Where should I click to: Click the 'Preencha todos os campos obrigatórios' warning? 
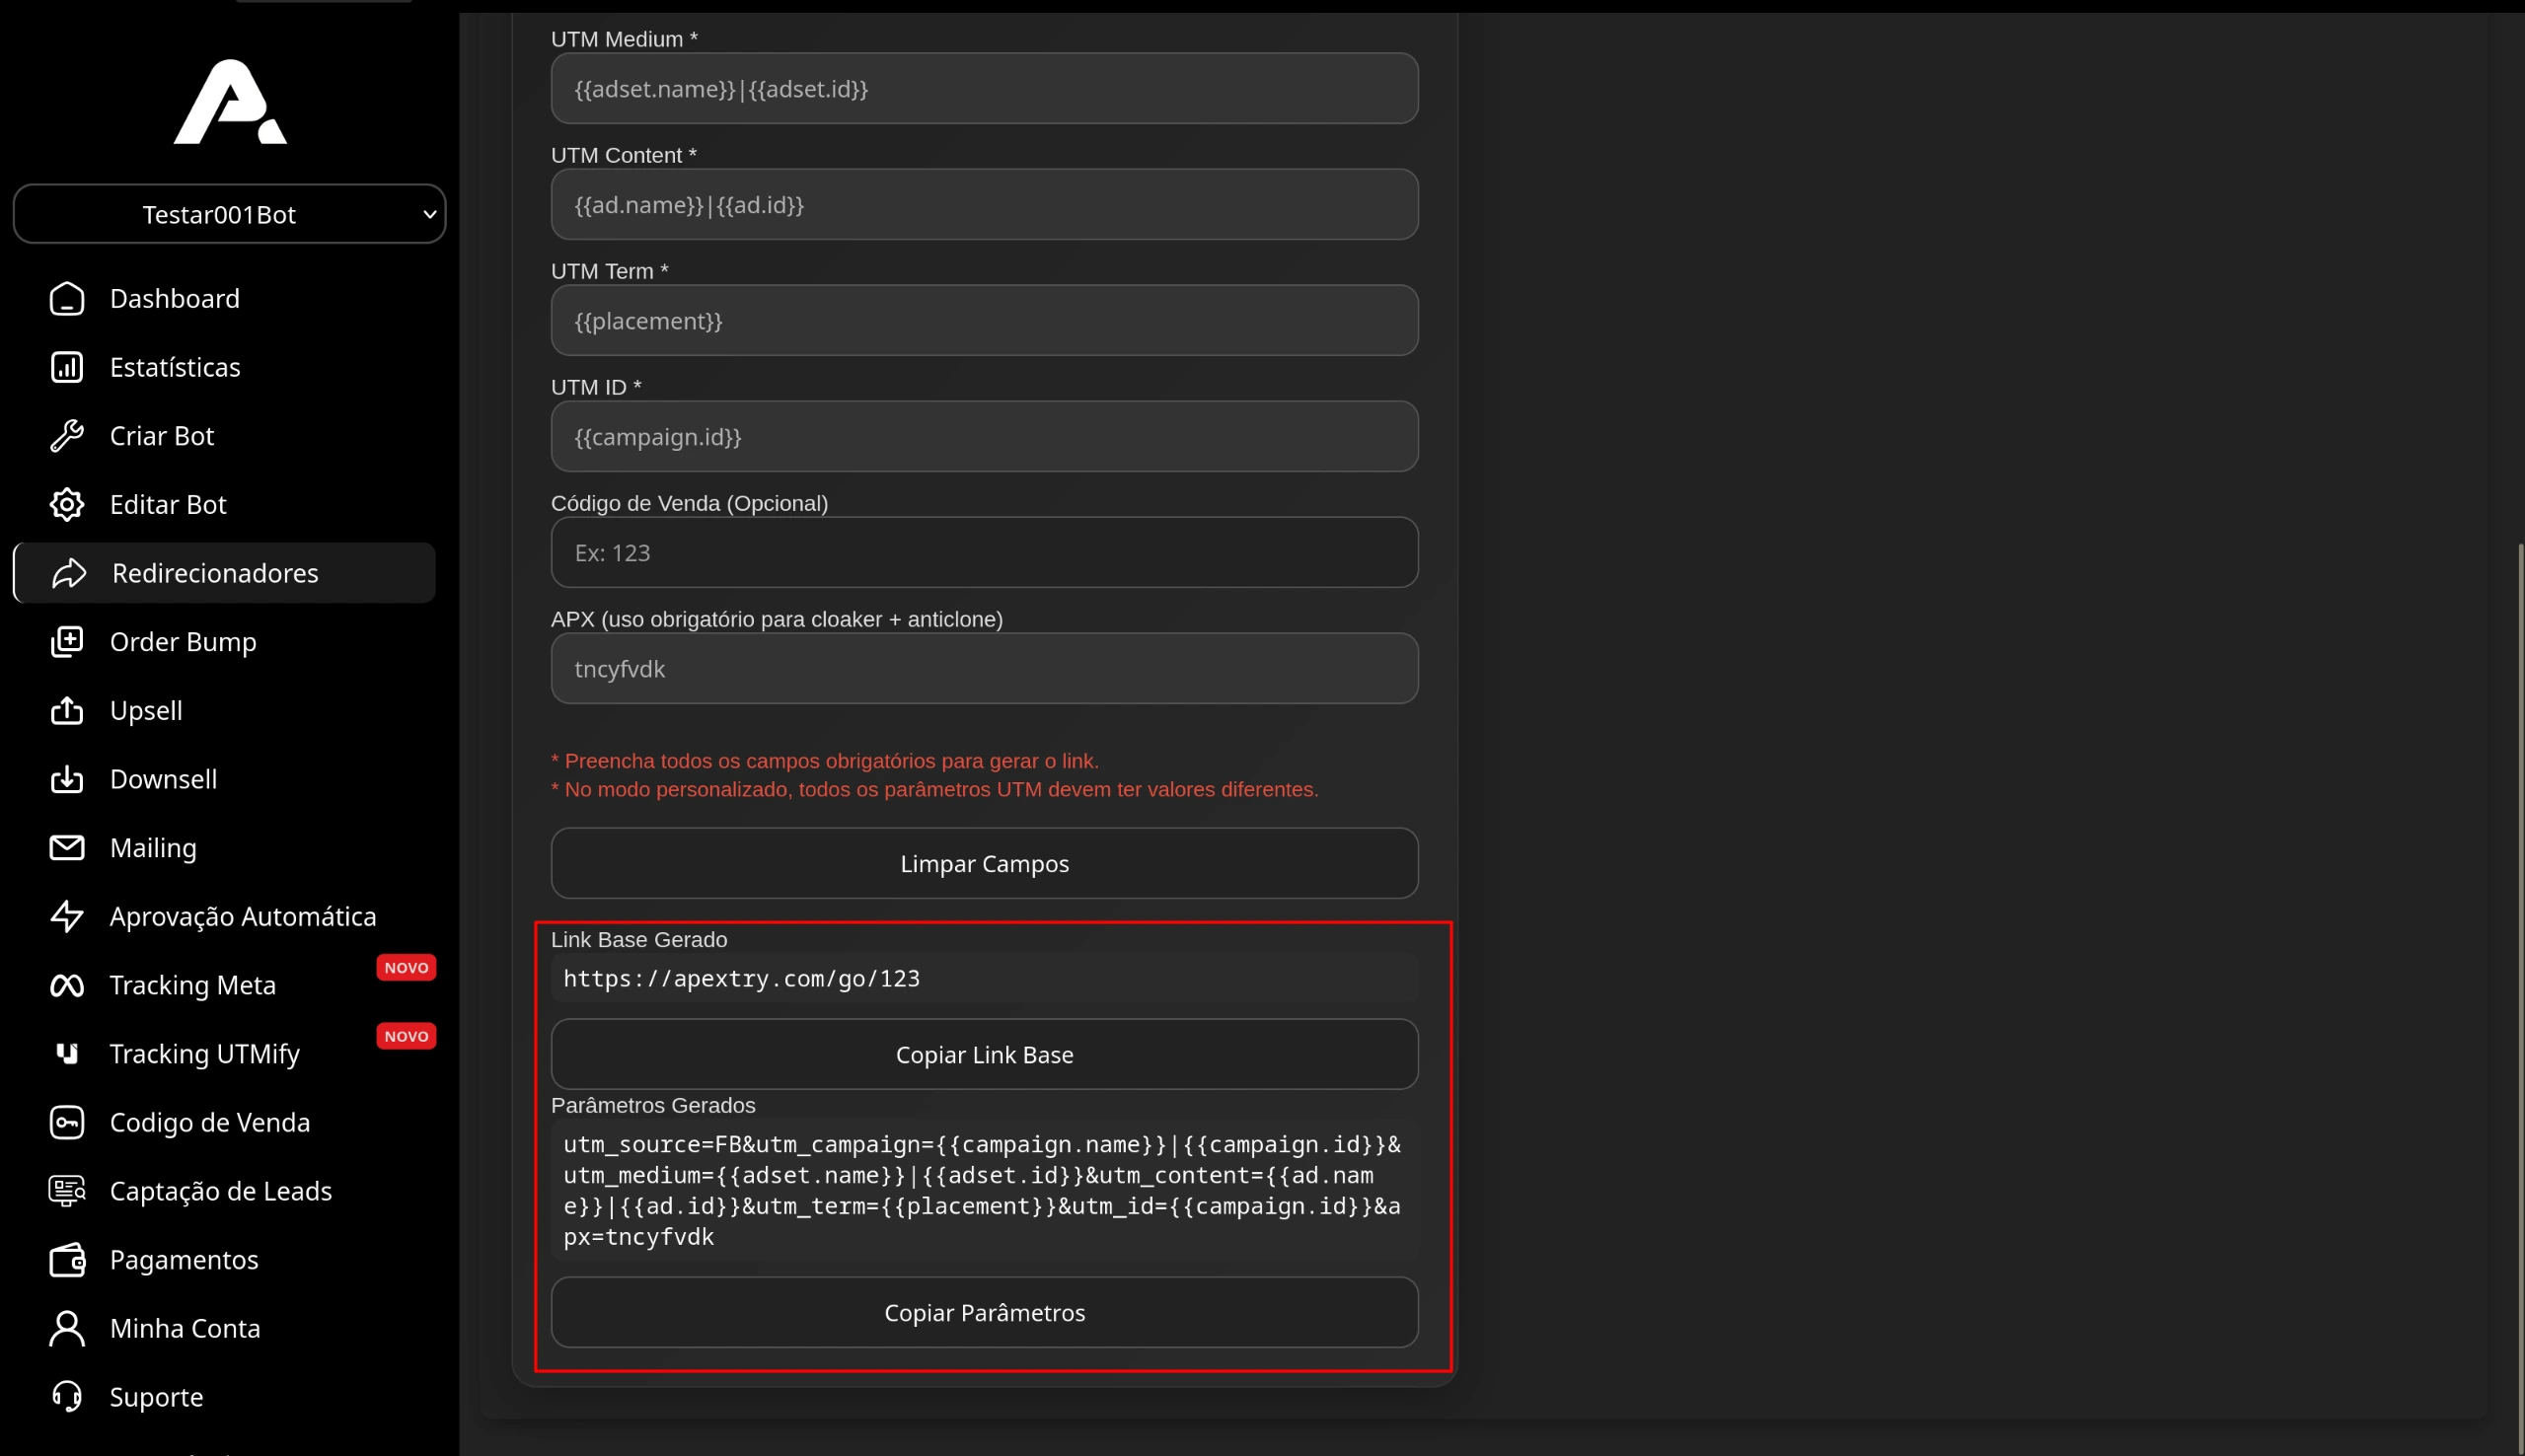pyautogui.click(x=825, y=761)
